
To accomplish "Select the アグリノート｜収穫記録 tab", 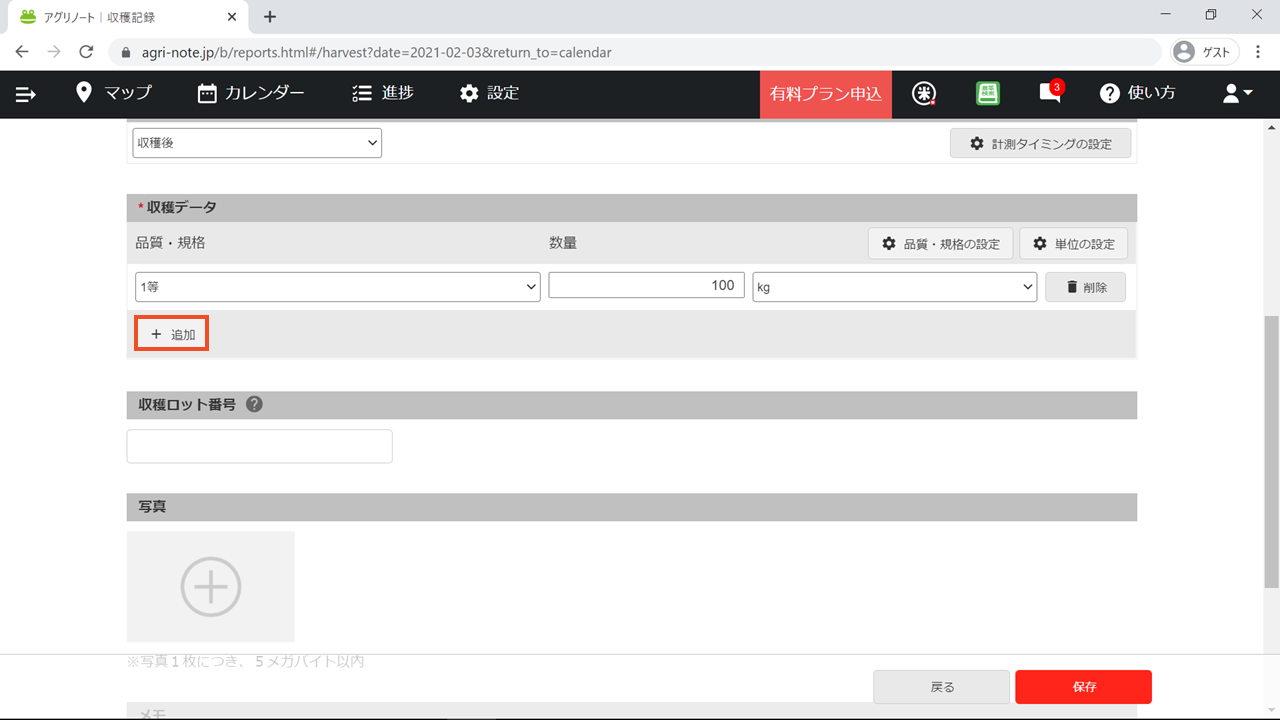I will 127,17.
